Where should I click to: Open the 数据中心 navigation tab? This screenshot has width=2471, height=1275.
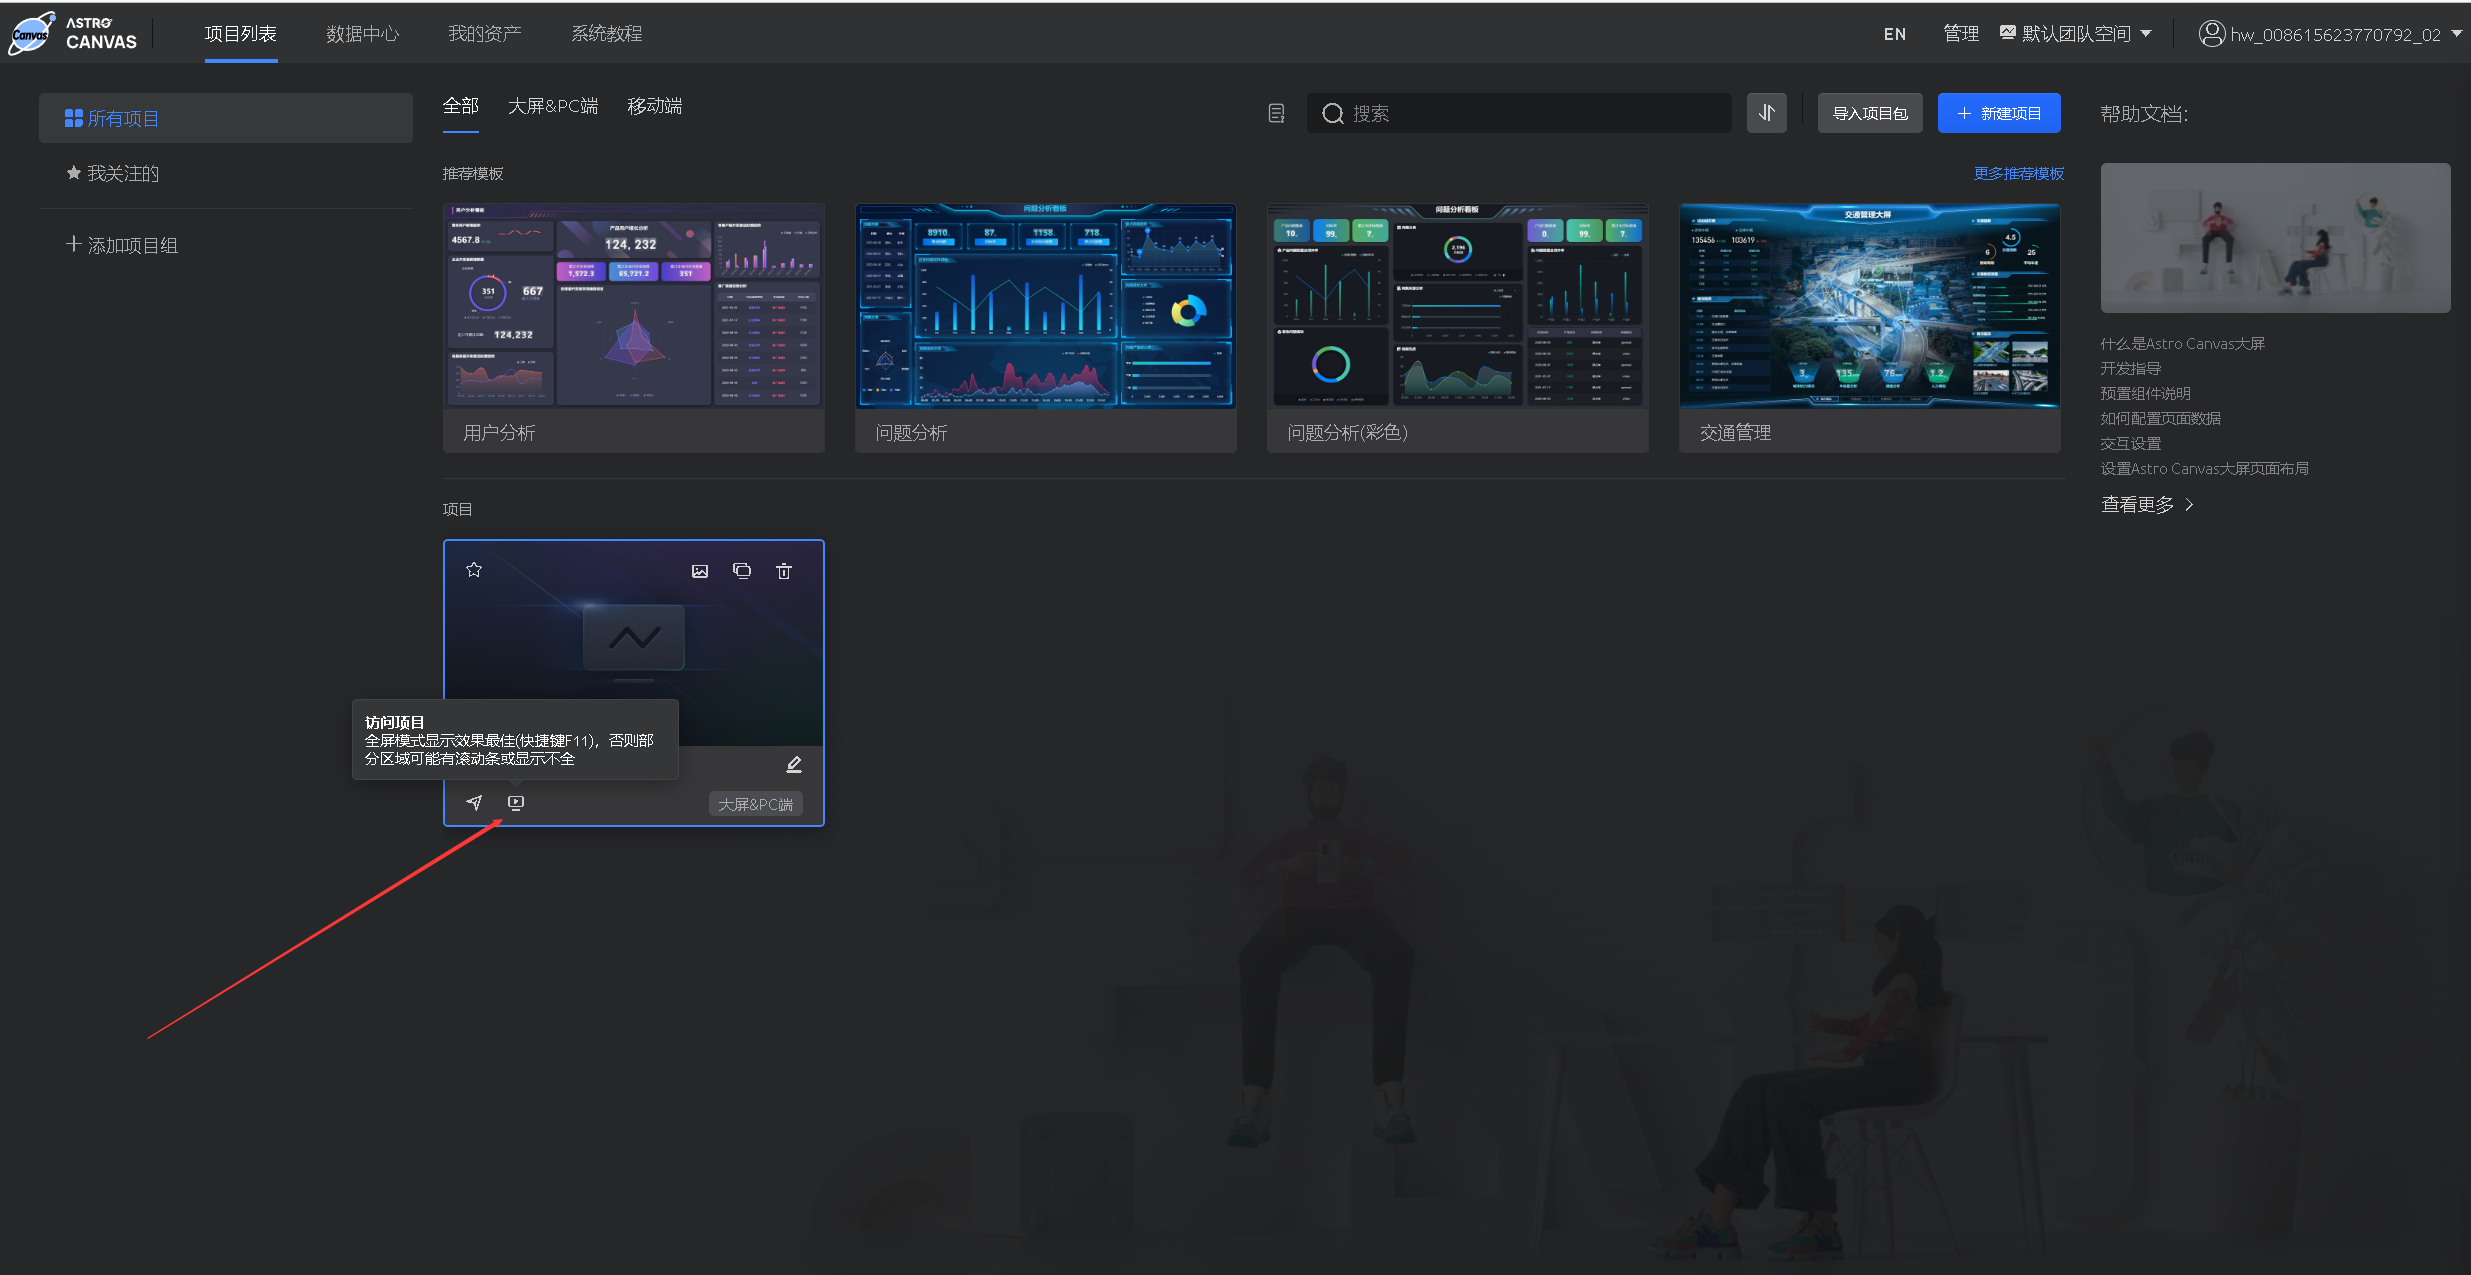click(362, 34)
